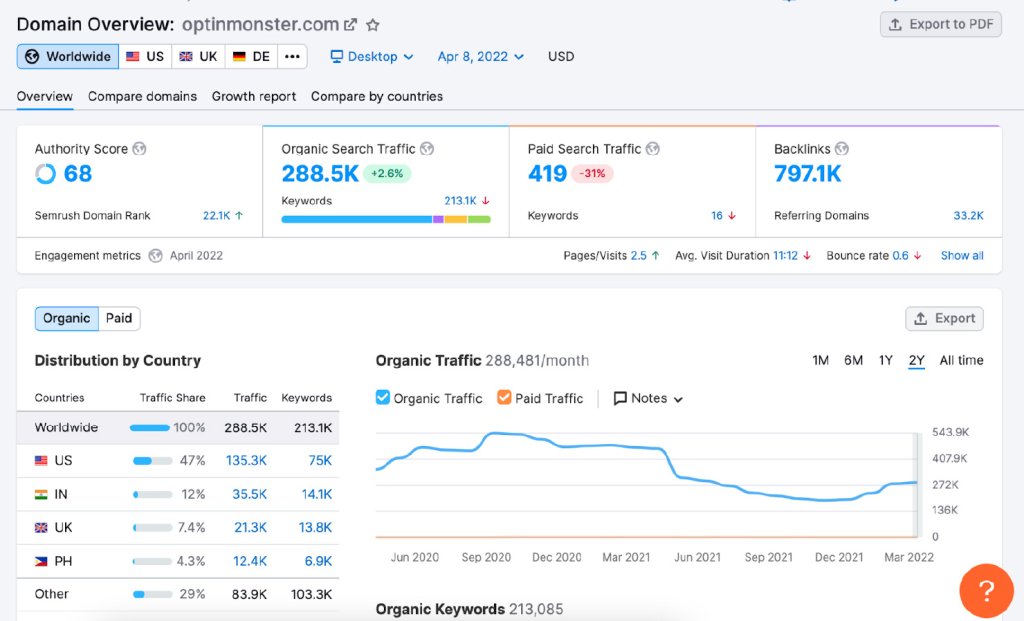
Task: Click the Export to PDF button
Action: [x=940, y=24]
